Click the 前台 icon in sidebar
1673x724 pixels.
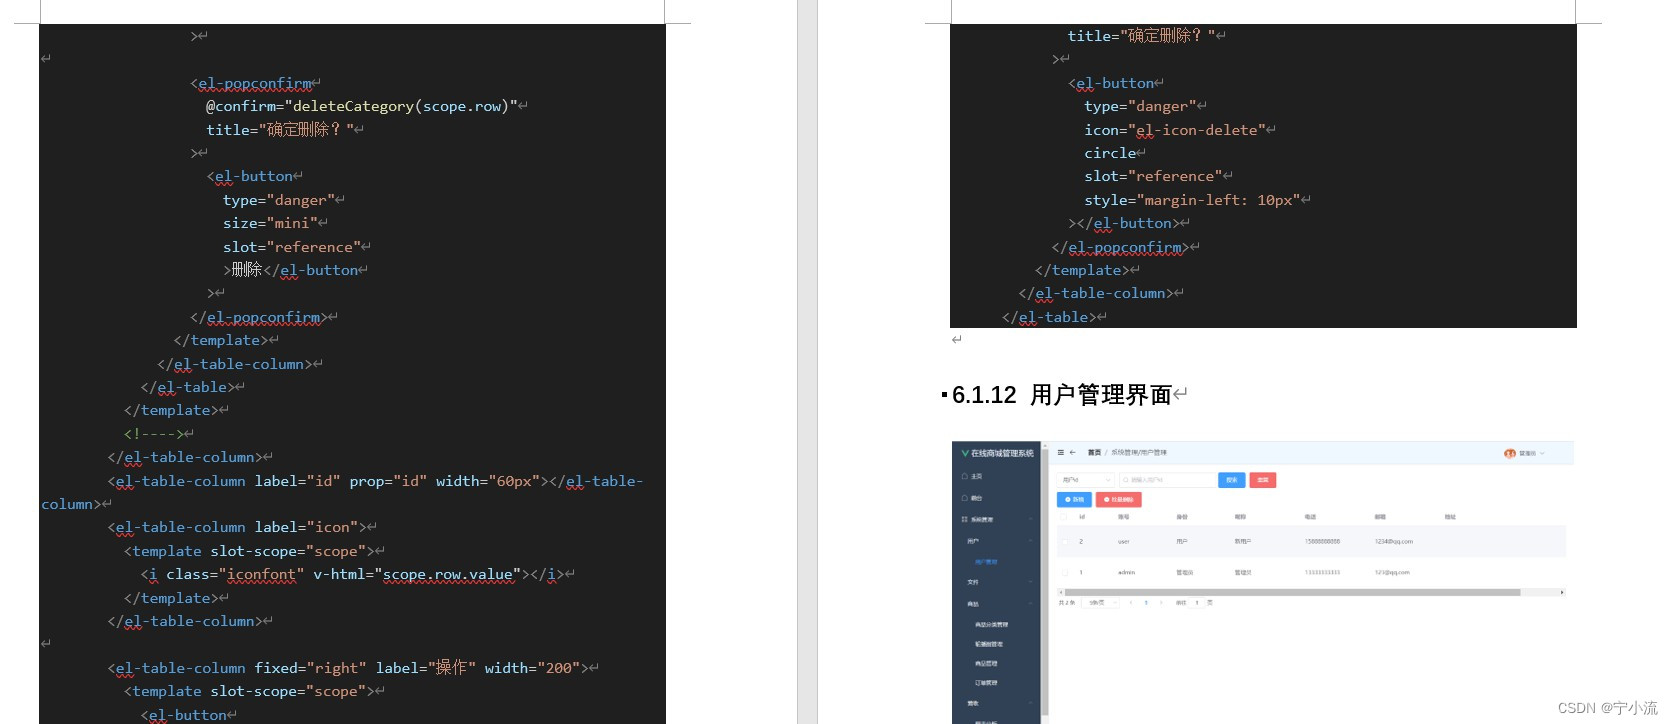[965, 498]
